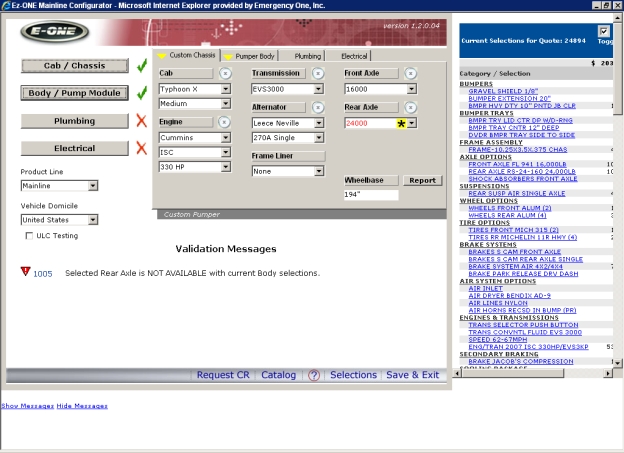Open the TRANS SELECTOR PUSH BUTTON link
The image size is (624, 453).
523,325
